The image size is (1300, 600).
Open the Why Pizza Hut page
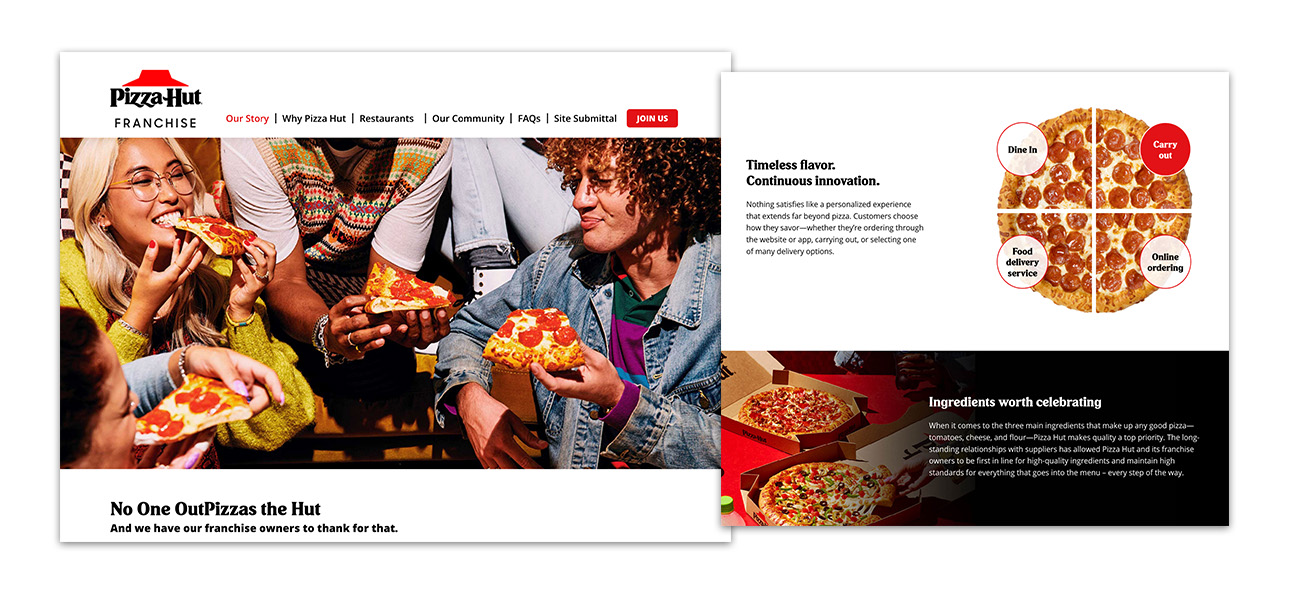[314, 118]
